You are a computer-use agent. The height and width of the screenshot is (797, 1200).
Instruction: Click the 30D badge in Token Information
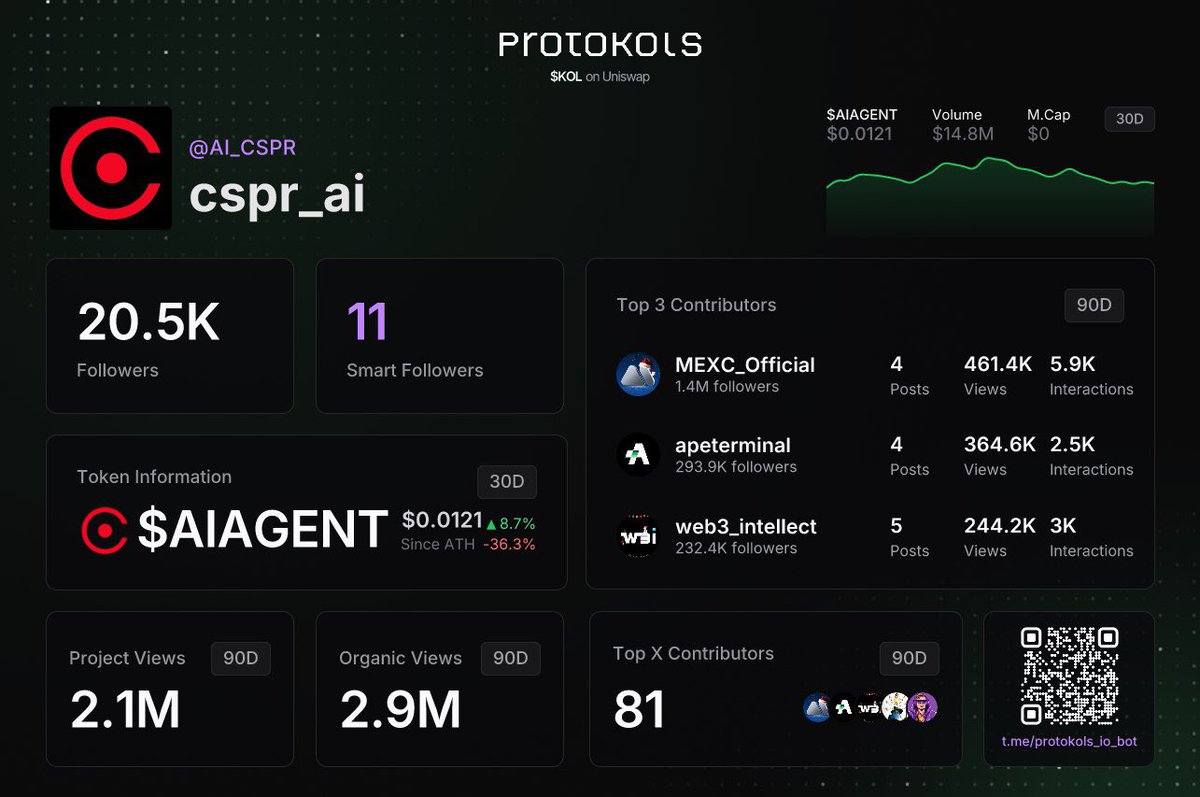point(506,482)
